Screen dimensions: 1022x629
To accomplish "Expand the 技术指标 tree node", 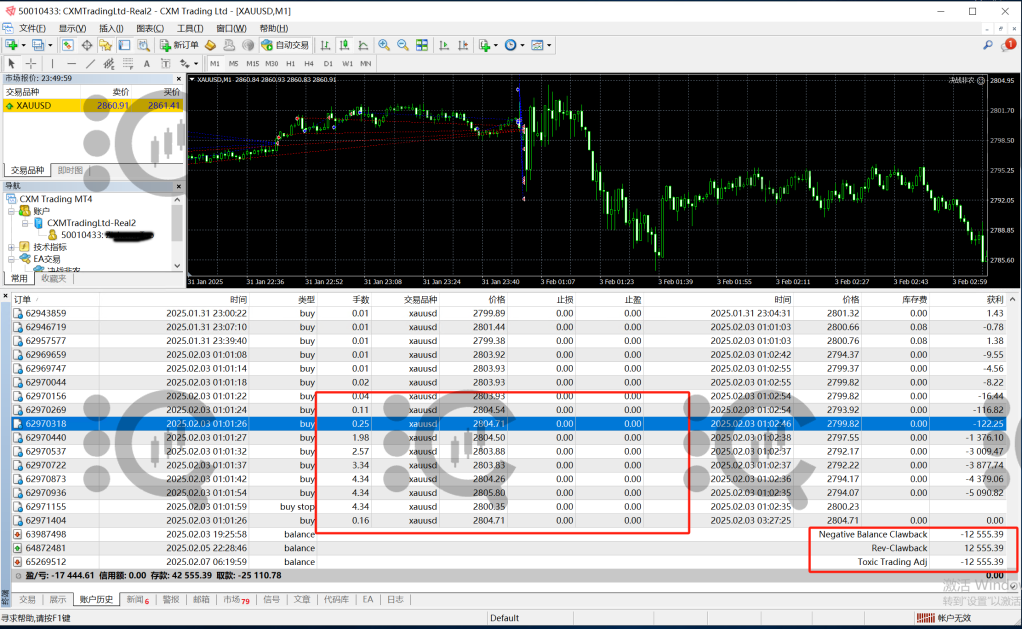I will pyautogui.click(x=11, y=247).
